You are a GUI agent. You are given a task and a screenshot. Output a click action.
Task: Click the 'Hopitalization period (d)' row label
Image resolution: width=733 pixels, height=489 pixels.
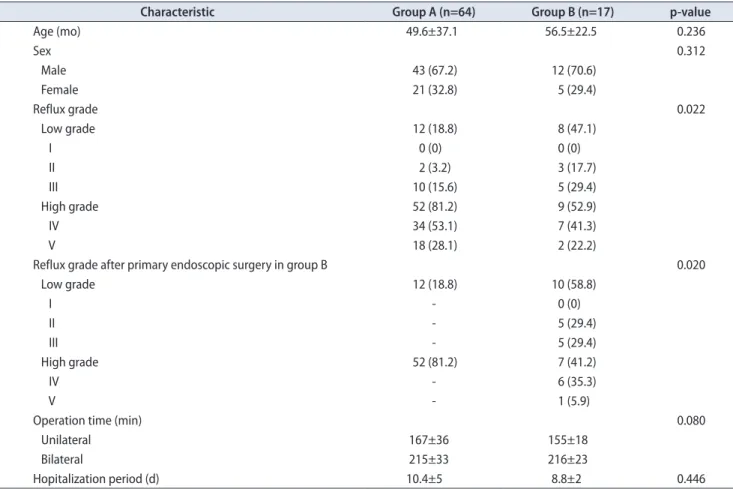click(x=96, y=479)
